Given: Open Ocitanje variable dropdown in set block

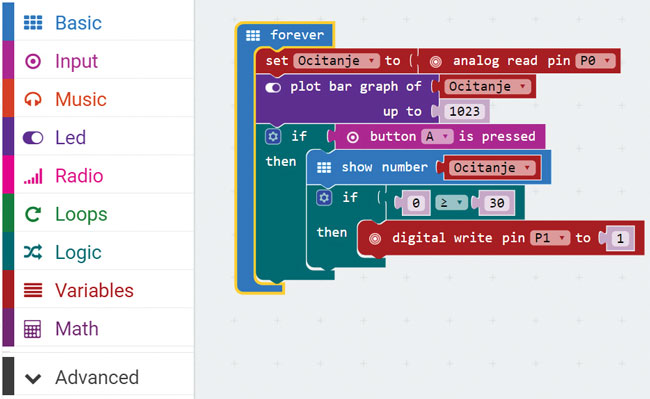Looking at the screenshot, I should pos(336,61).
